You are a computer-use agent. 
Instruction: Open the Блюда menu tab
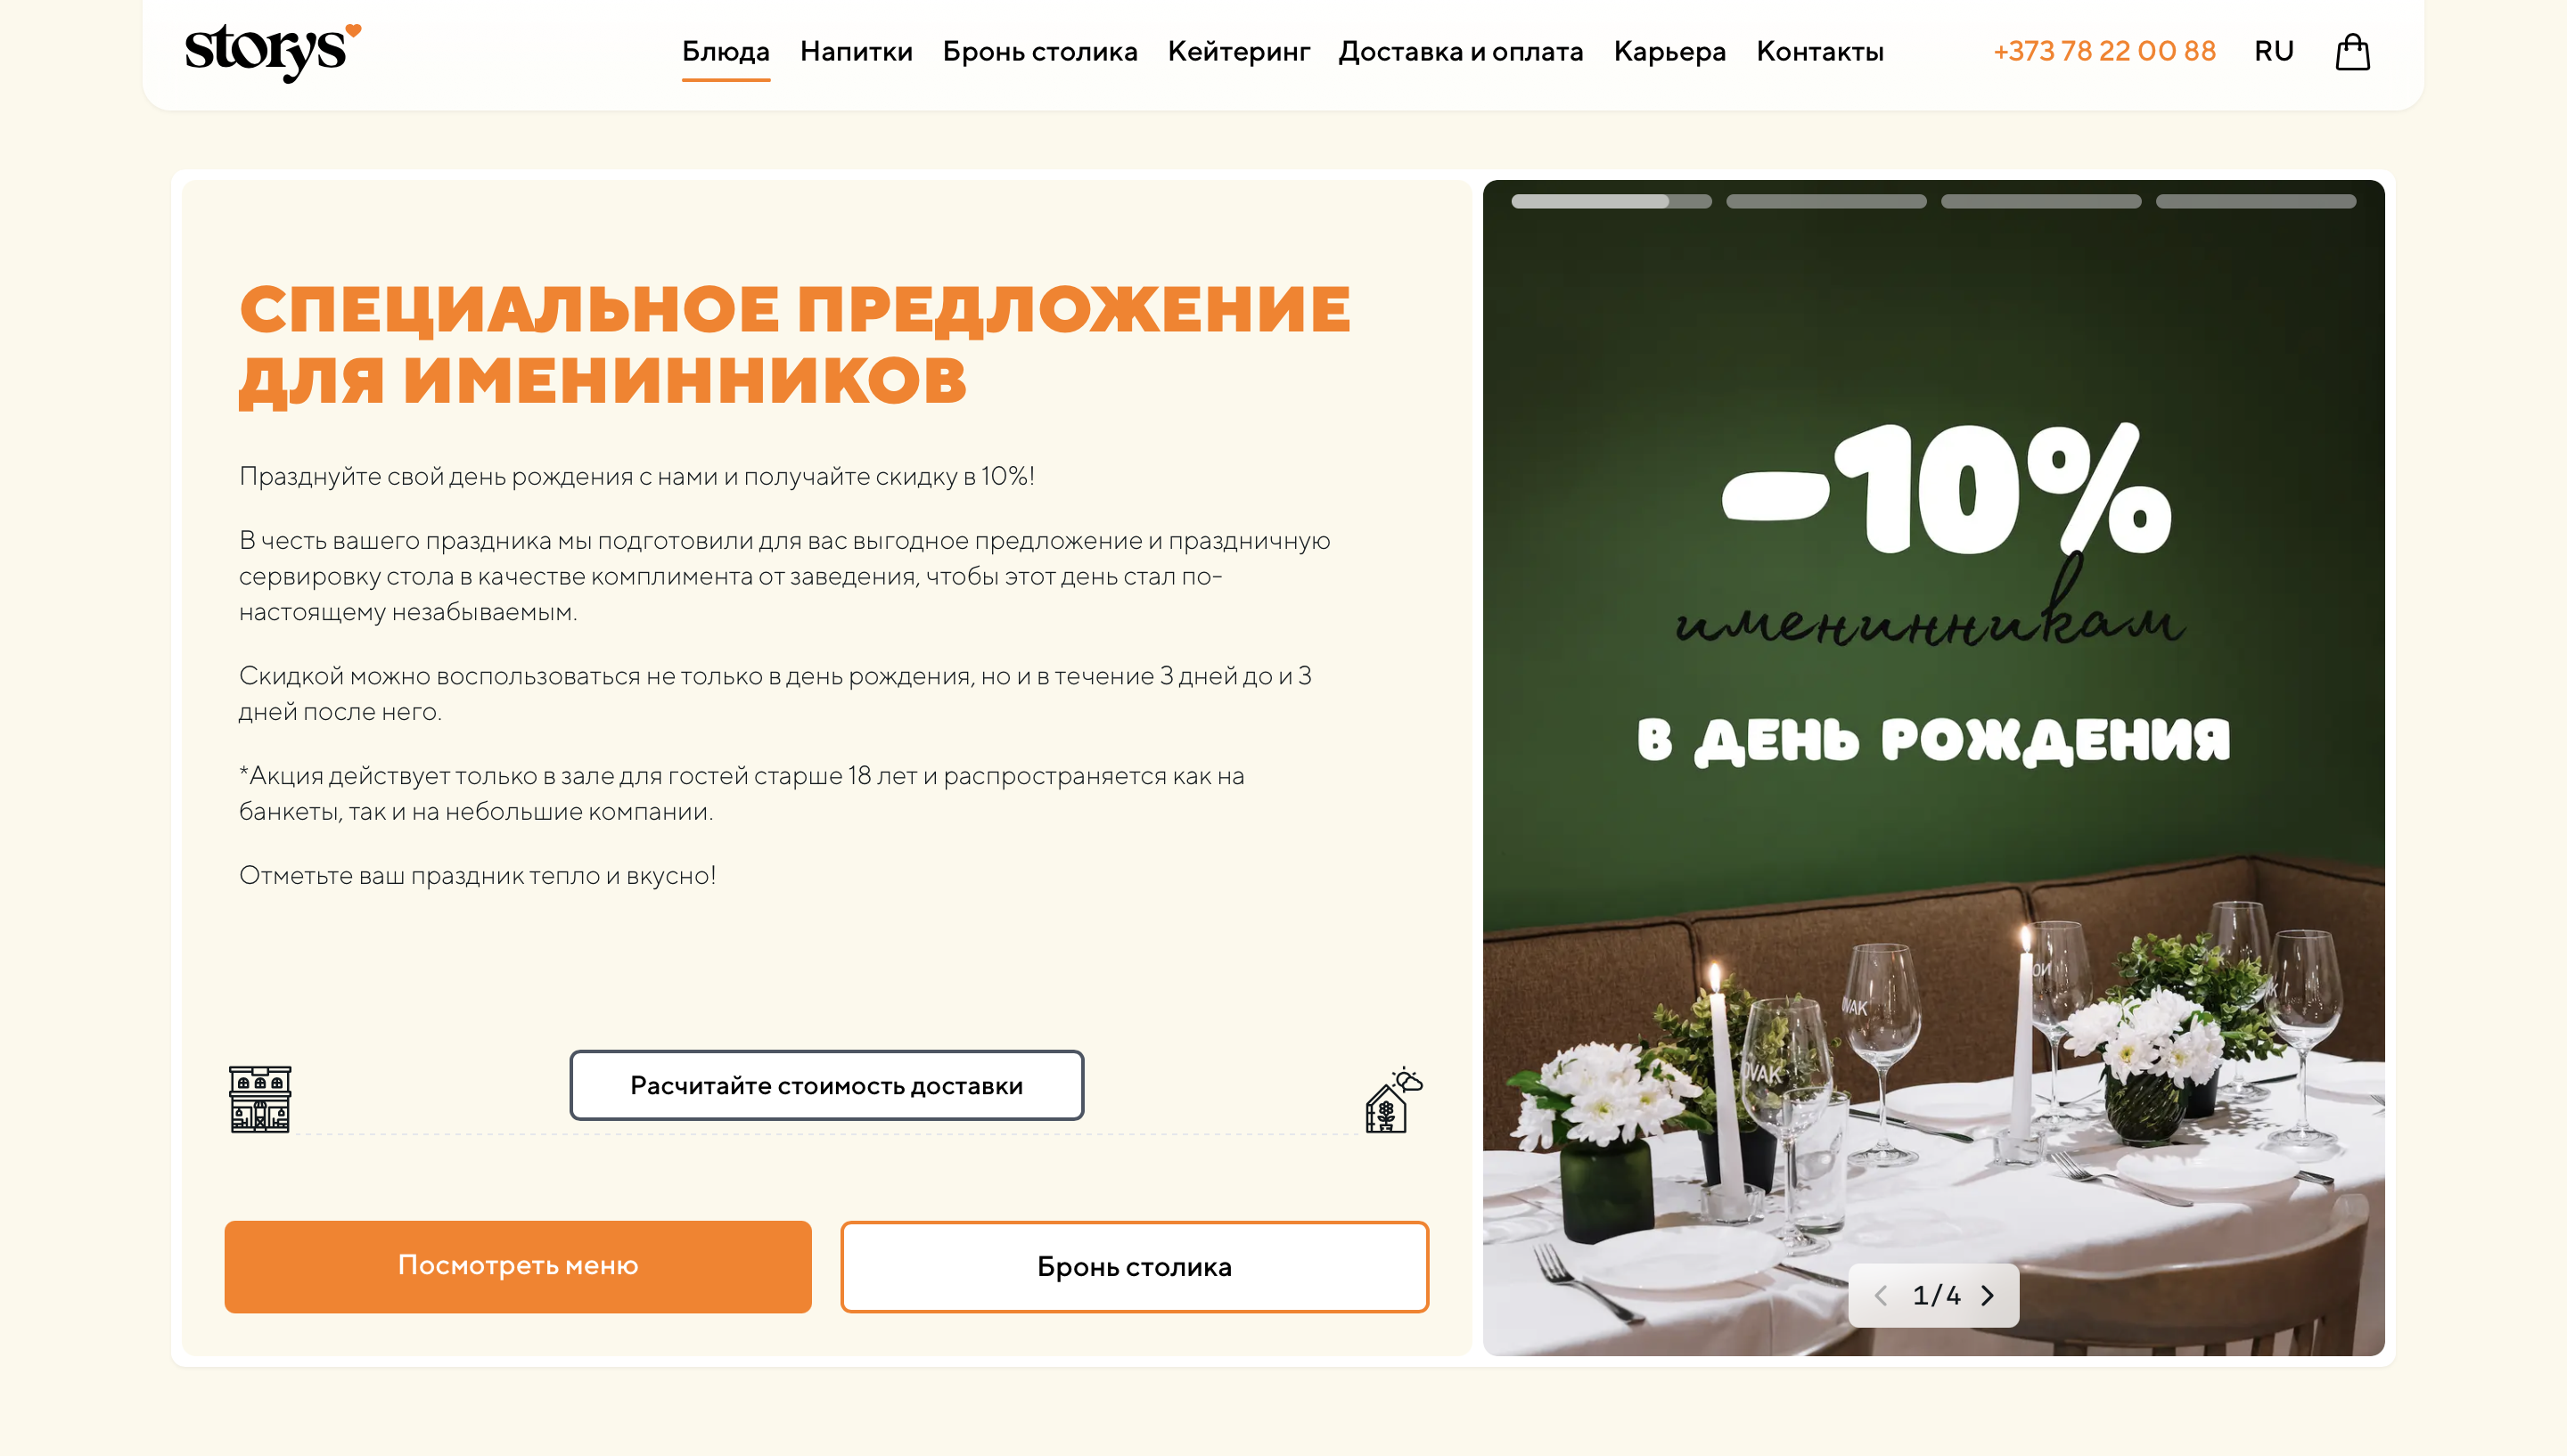pyautogui.click(x=726, y=51)
